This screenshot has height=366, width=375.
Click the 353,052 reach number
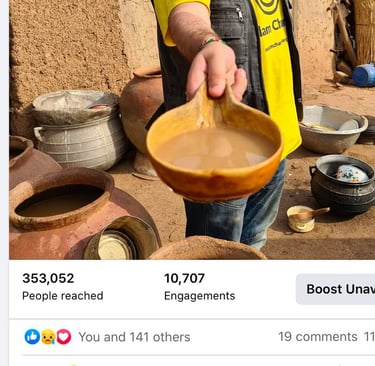click(48, 278)
